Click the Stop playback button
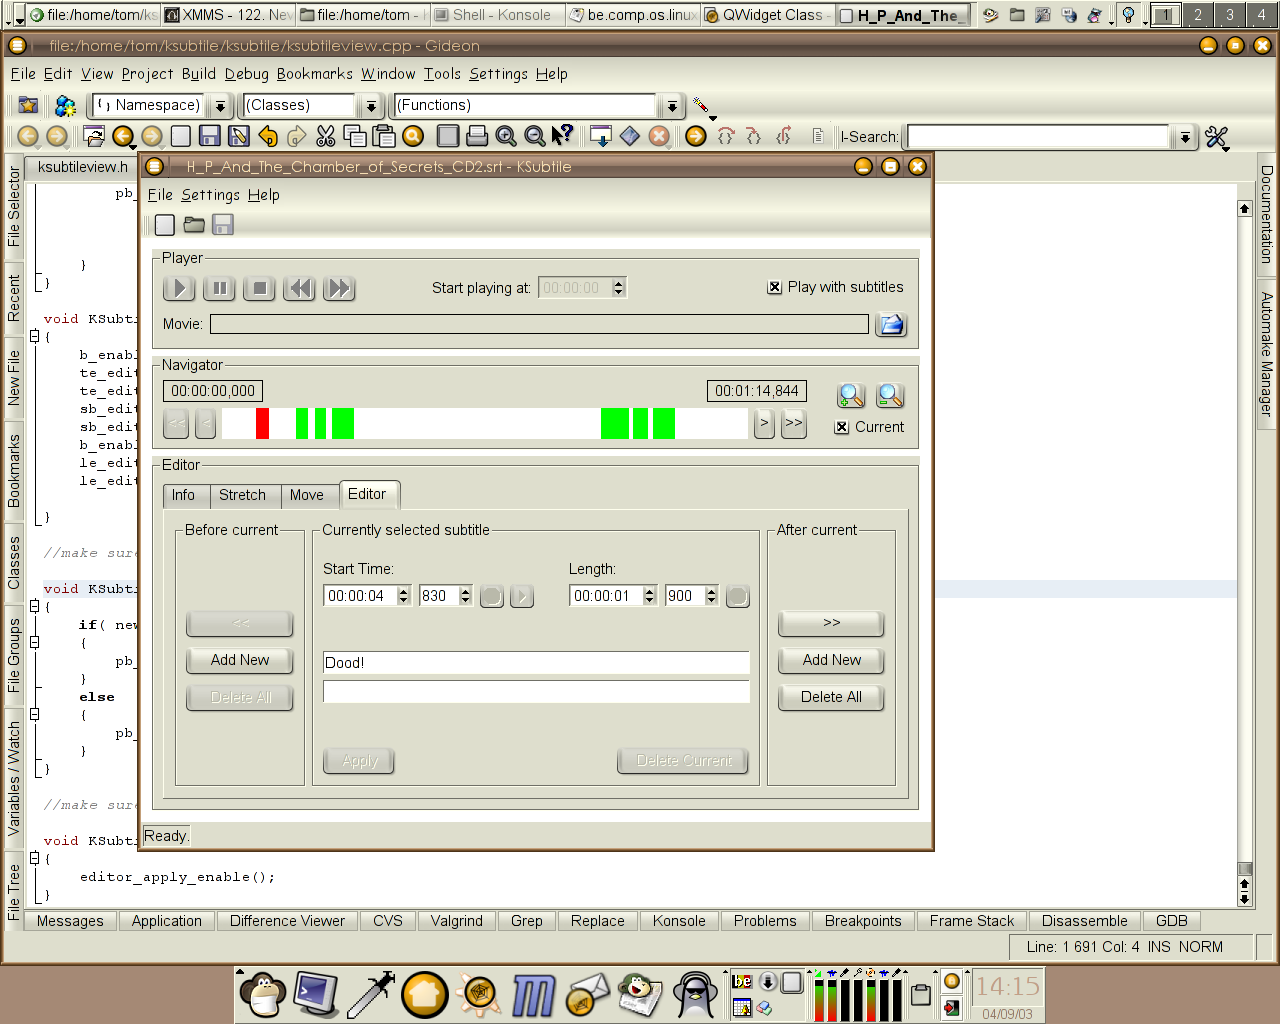This screenshot has height=1024, width=1280. point(260,289)
